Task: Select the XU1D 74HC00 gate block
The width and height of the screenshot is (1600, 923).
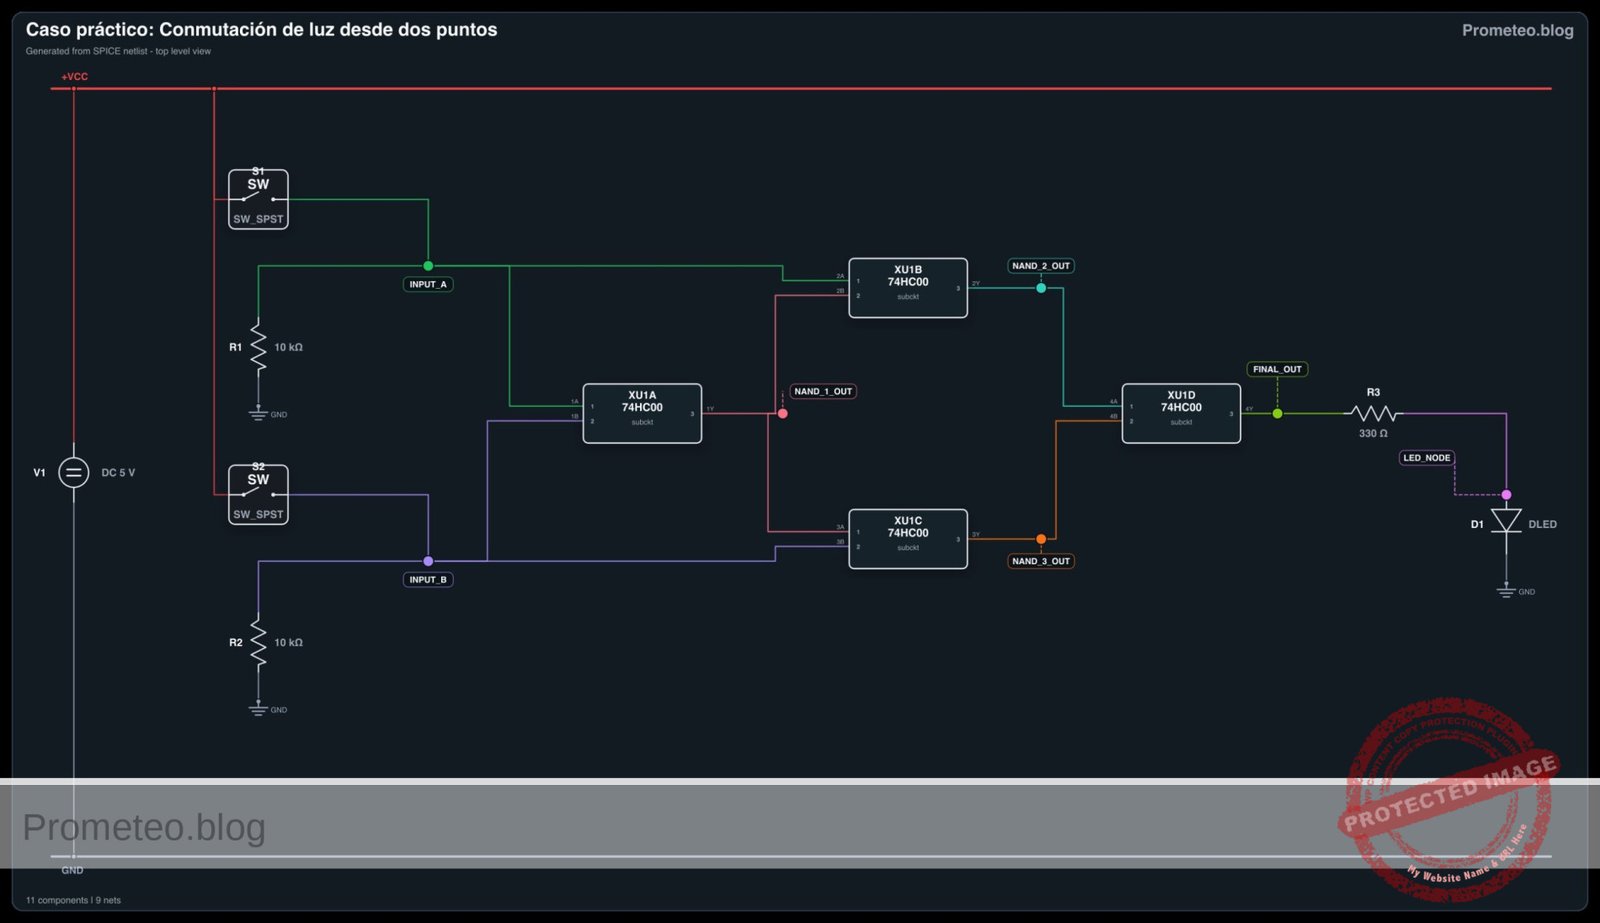Action: [x=1181, y=413]
